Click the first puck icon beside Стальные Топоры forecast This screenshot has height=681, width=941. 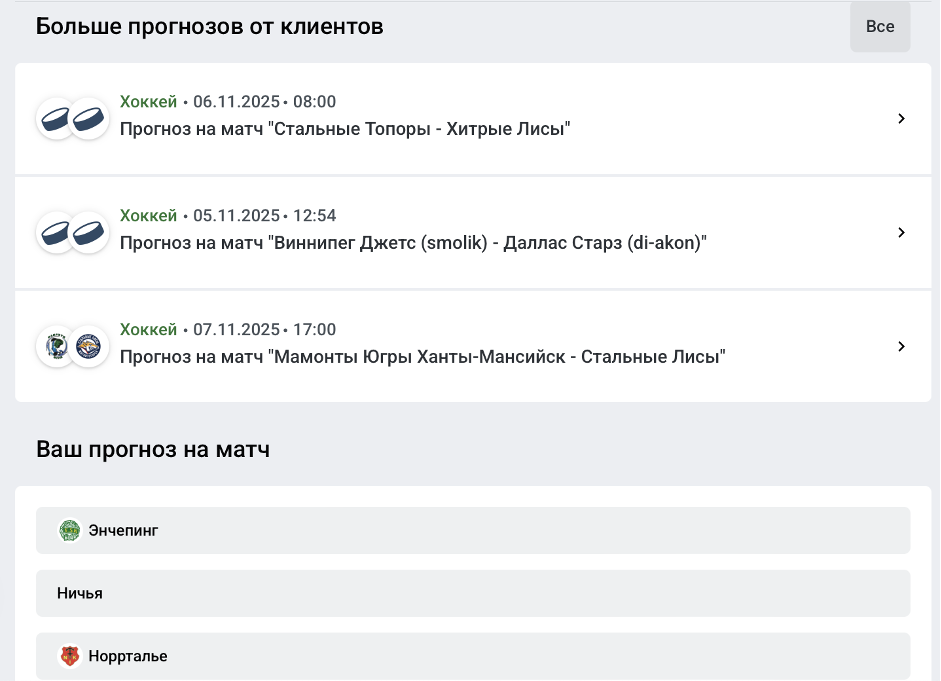(56, 119)
